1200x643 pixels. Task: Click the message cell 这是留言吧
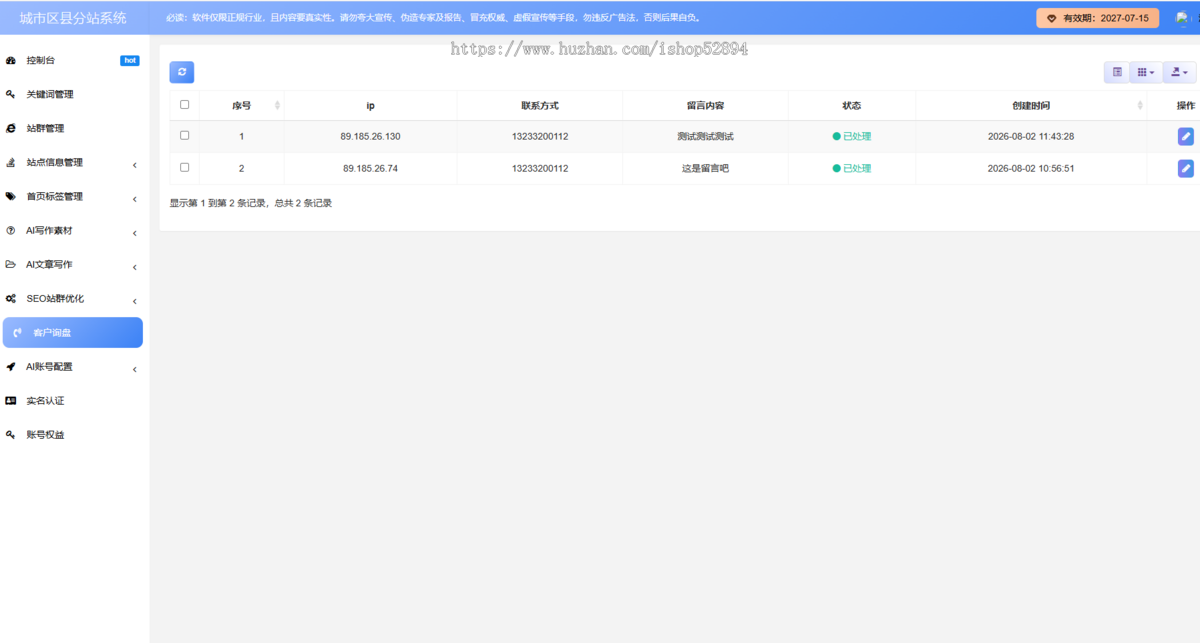705,168
